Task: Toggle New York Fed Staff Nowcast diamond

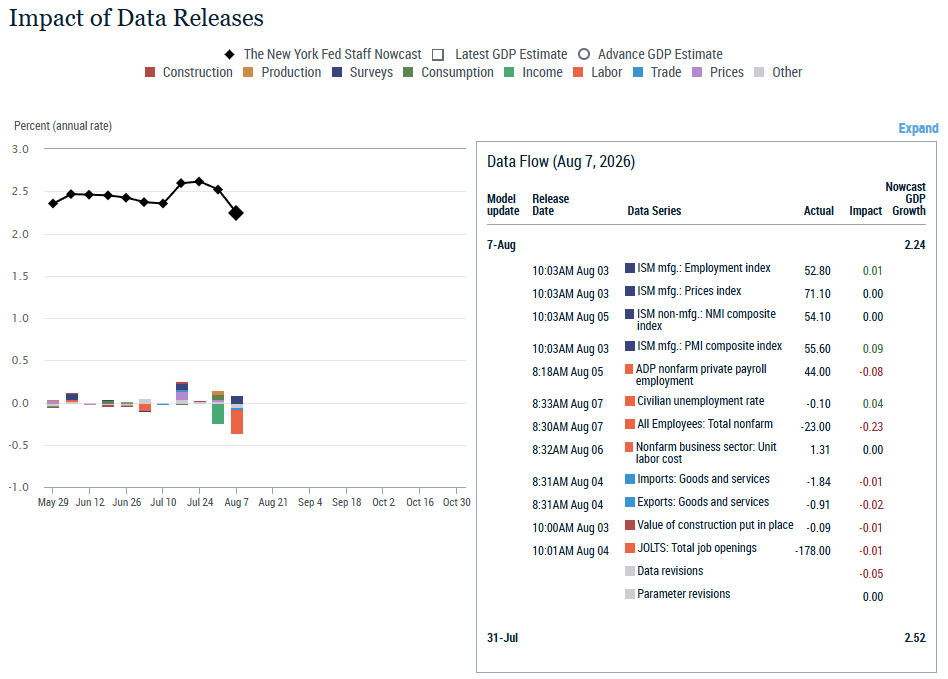Action: pos(230,54)
